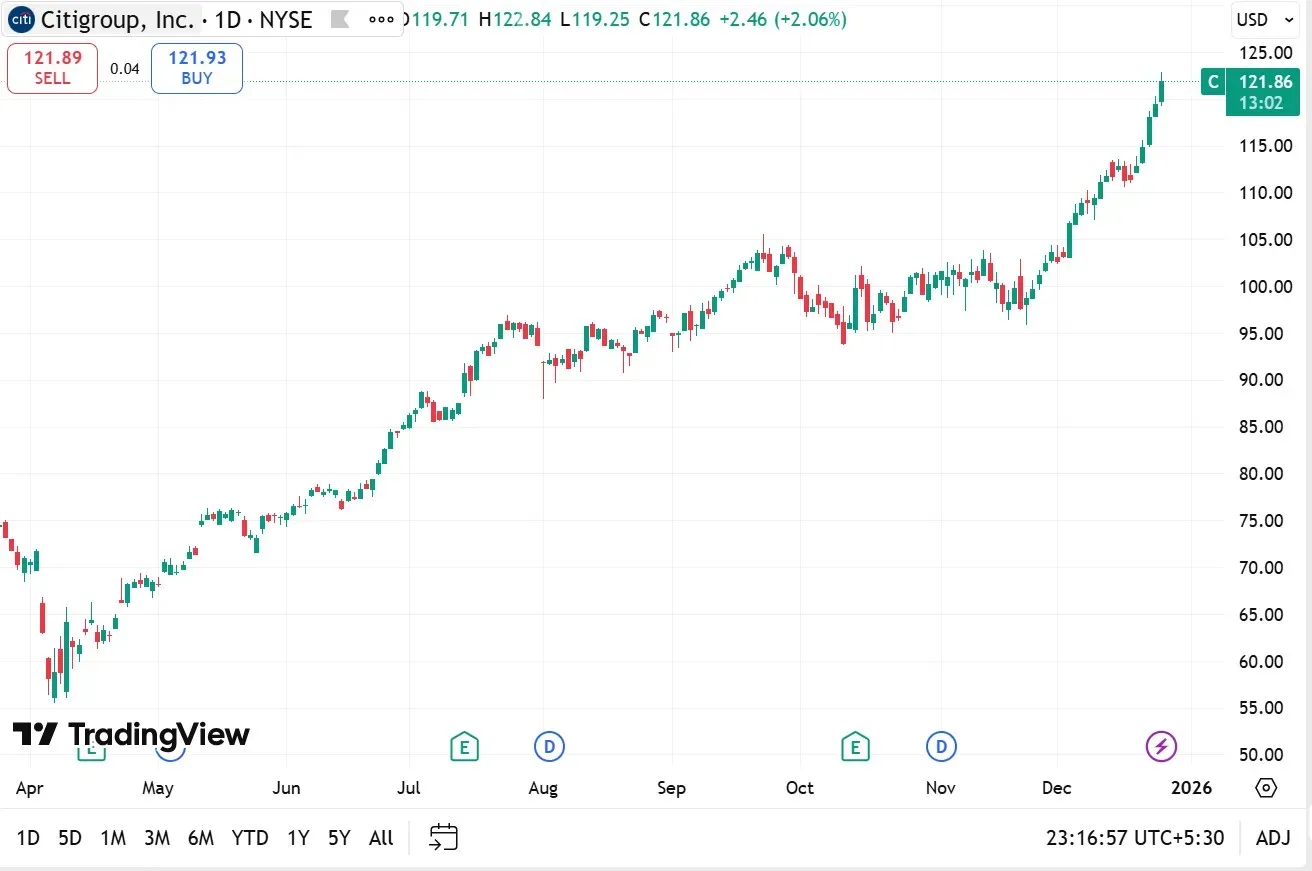
Task: Click the November dividends D icon
Action: [x=940, y=746]
